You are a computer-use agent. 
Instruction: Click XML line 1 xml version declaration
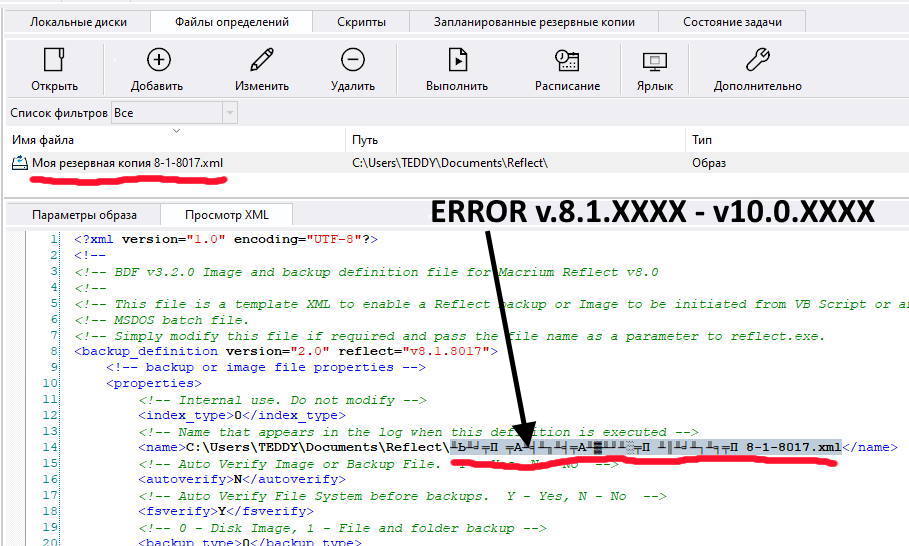226,239
